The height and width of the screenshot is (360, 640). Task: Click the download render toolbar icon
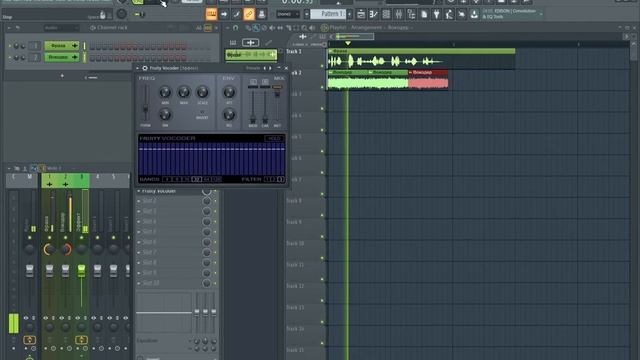coord(474,15)
